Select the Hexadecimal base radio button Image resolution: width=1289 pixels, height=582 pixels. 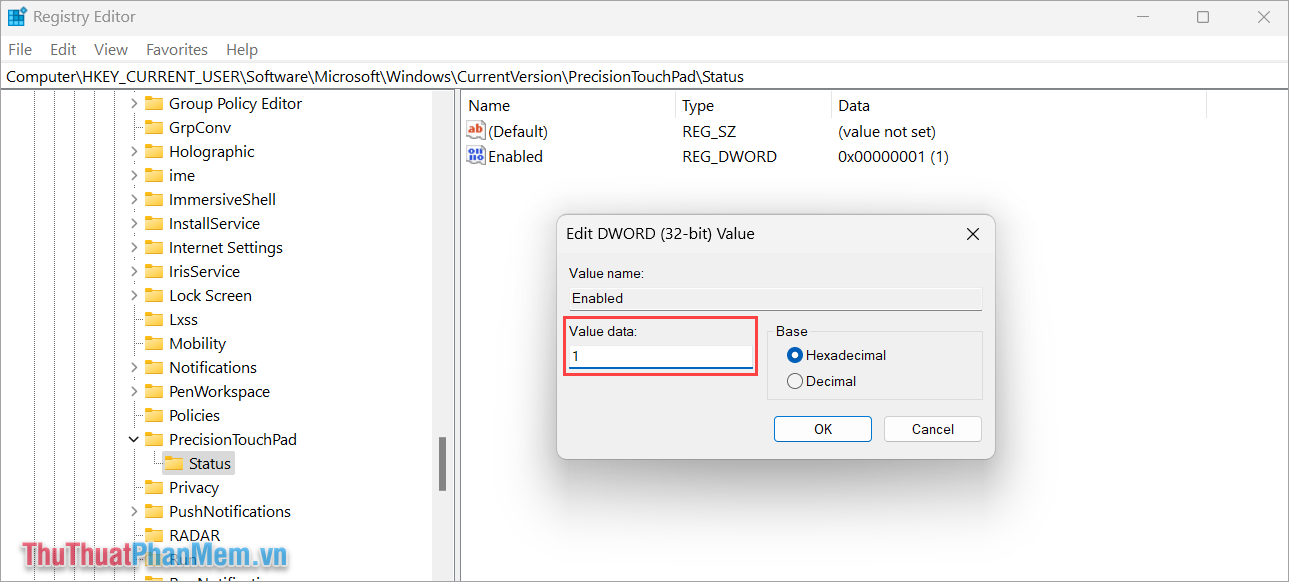tap(795, 355)
